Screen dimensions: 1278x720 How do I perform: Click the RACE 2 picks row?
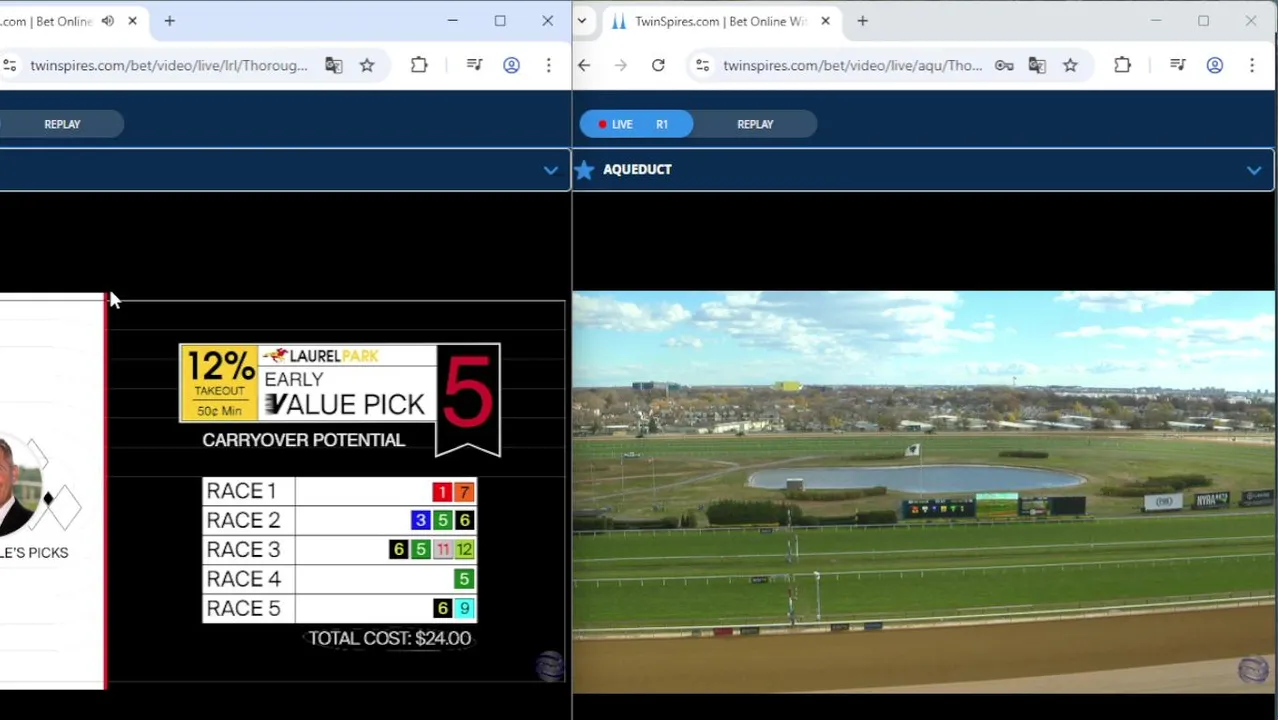tap(340, 520)
